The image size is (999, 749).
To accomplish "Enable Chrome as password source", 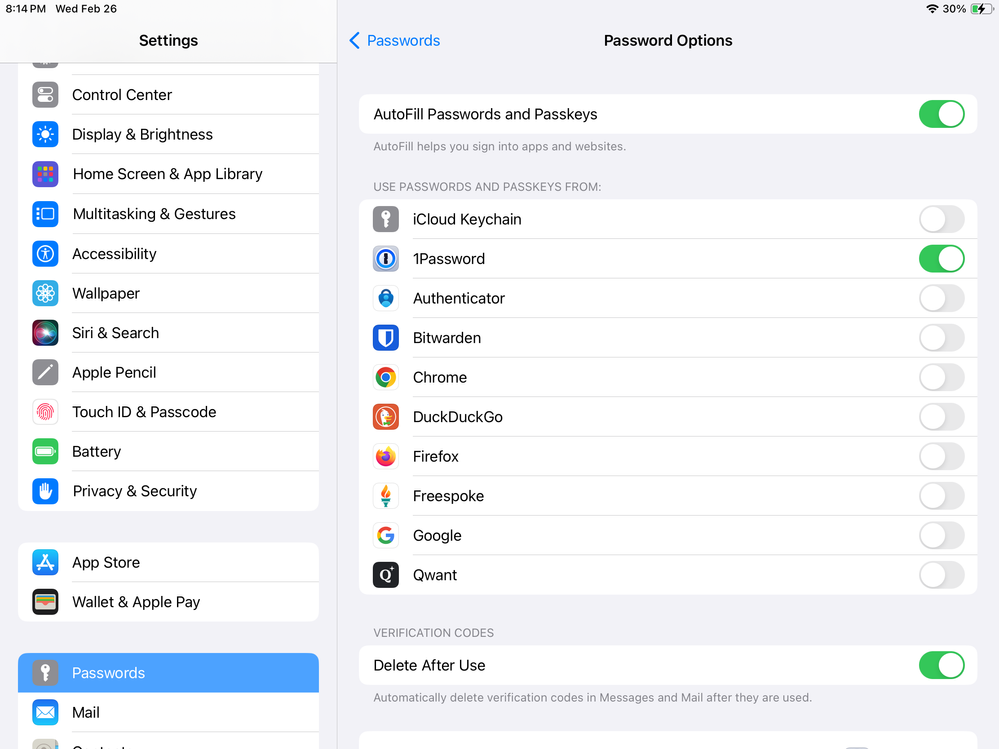I will click(941, 377).
